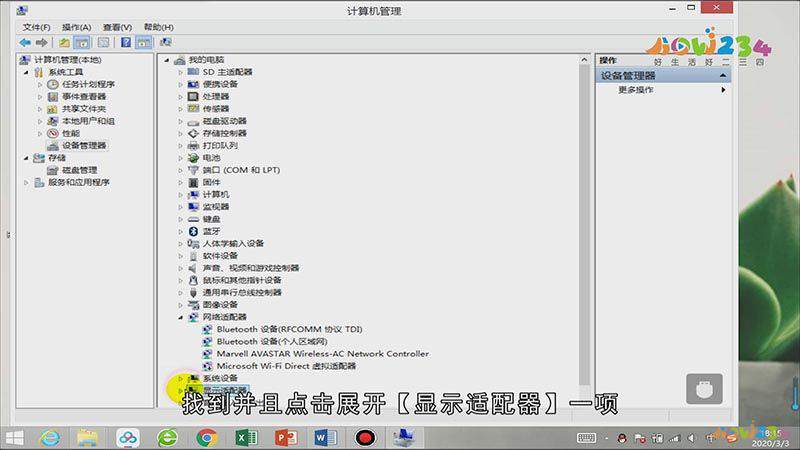Expand the 系统设备 category
Screen dimensions: 800x450
click(x=181, y=379)
